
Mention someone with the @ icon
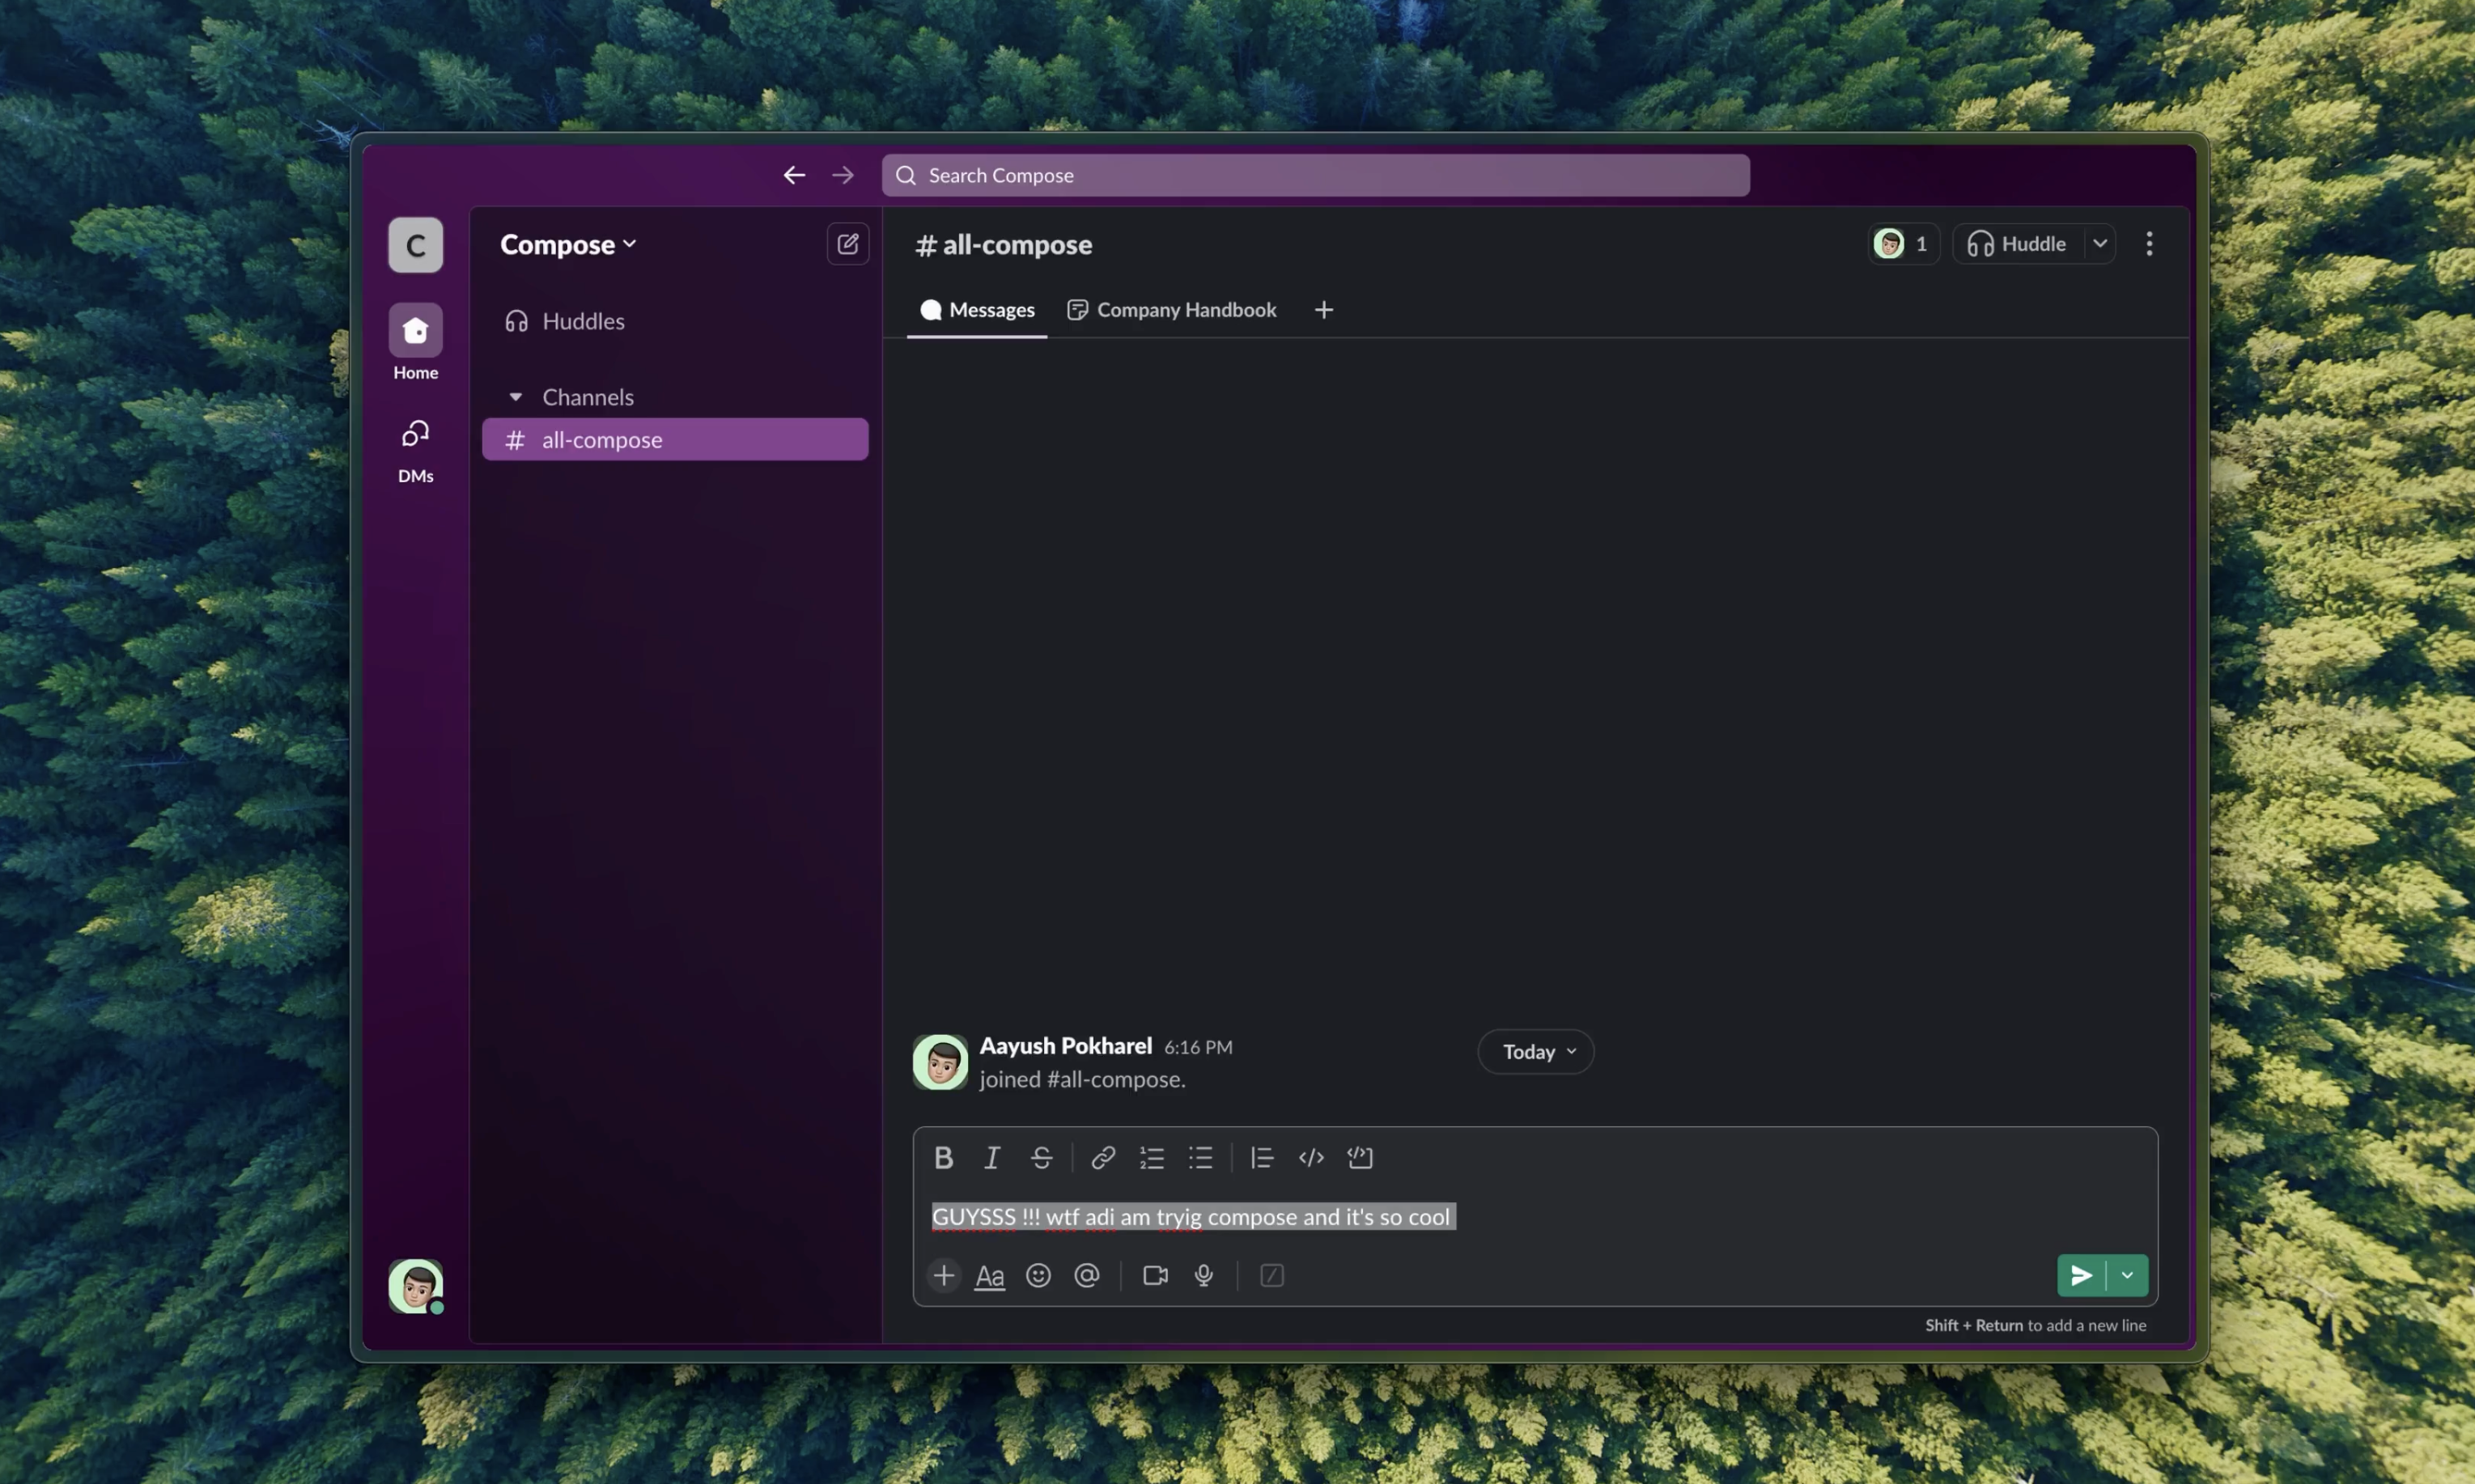1087,1275
